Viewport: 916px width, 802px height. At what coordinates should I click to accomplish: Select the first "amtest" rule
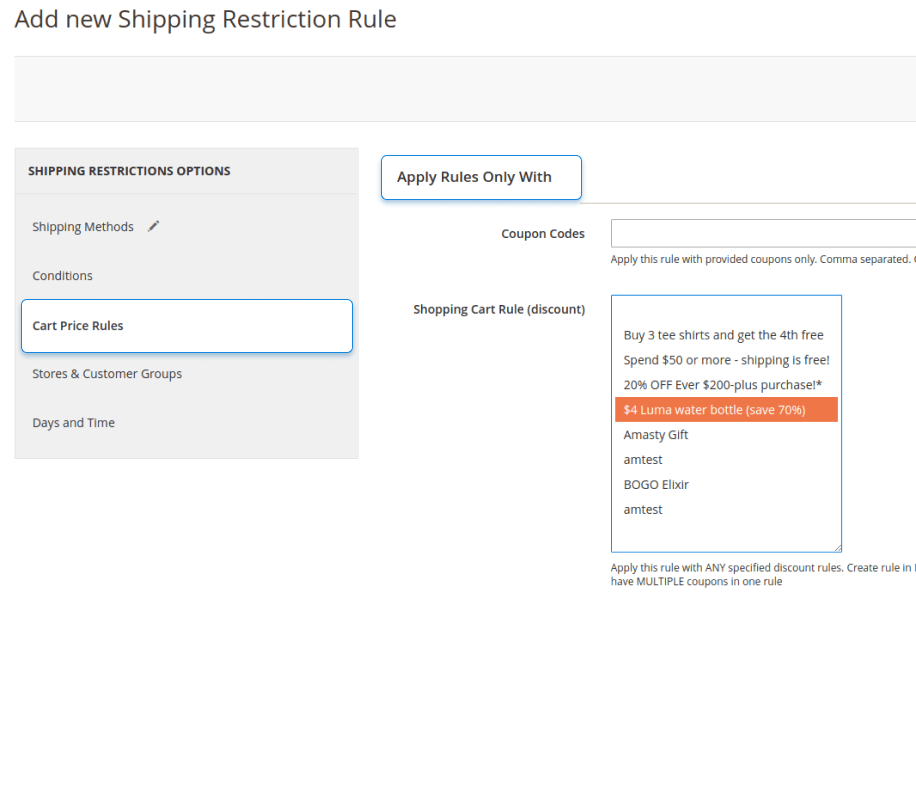pyautogui.click(x=642, y=459)
